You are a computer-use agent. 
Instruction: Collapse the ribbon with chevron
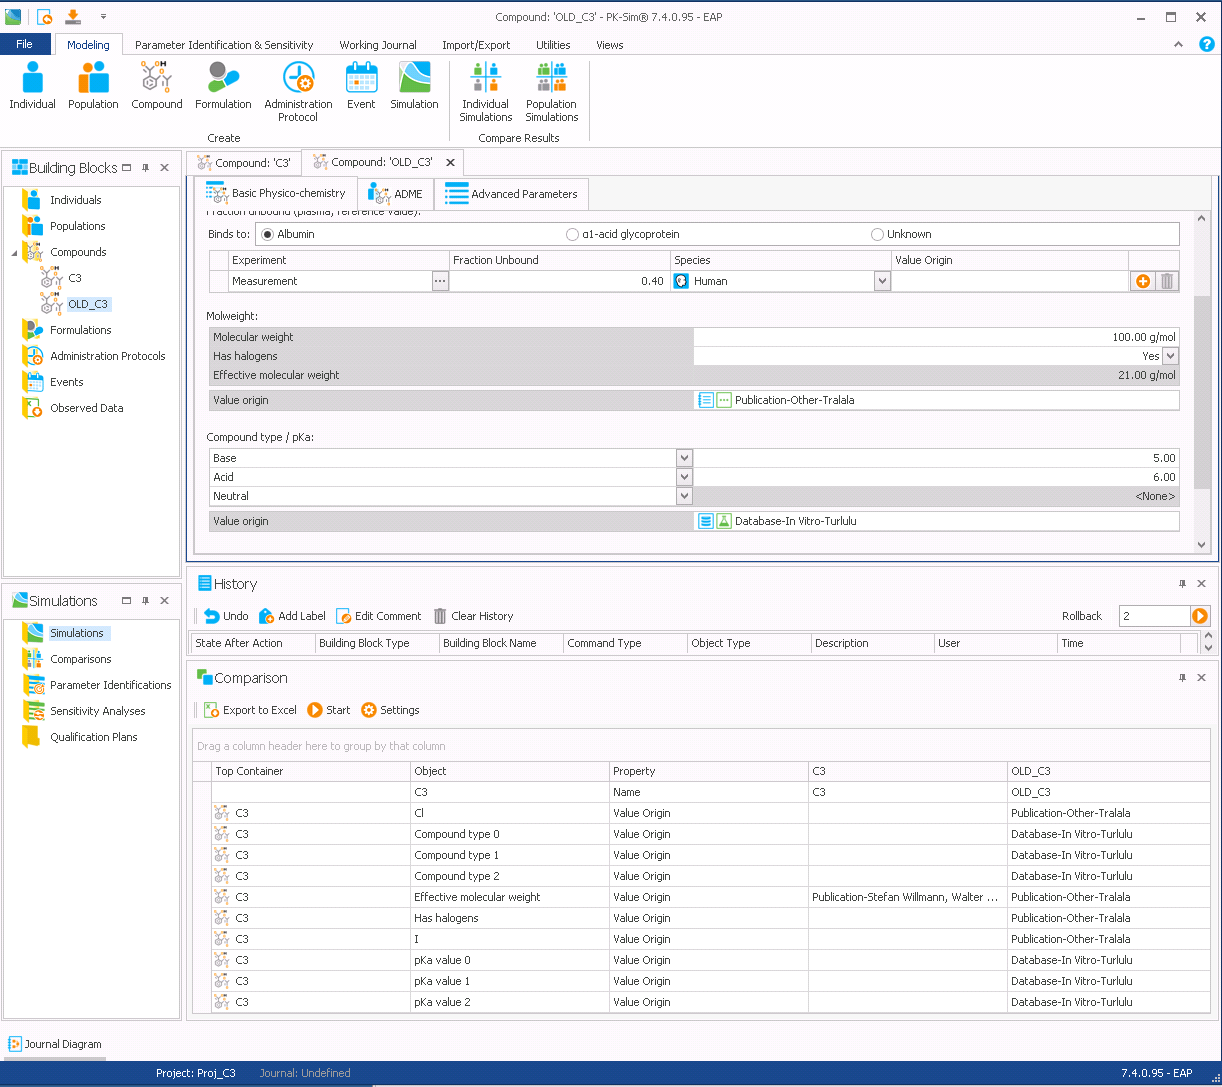pyautogui.click(x=1179, y=45)
